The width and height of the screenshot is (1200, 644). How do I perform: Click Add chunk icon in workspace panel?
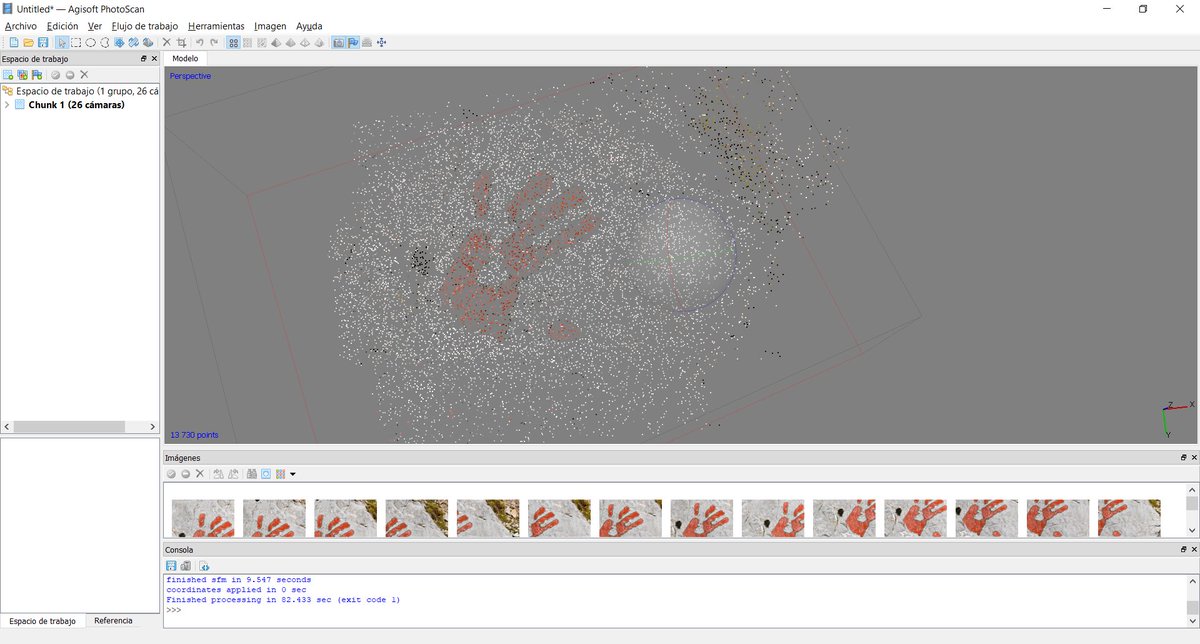(8, 75)
